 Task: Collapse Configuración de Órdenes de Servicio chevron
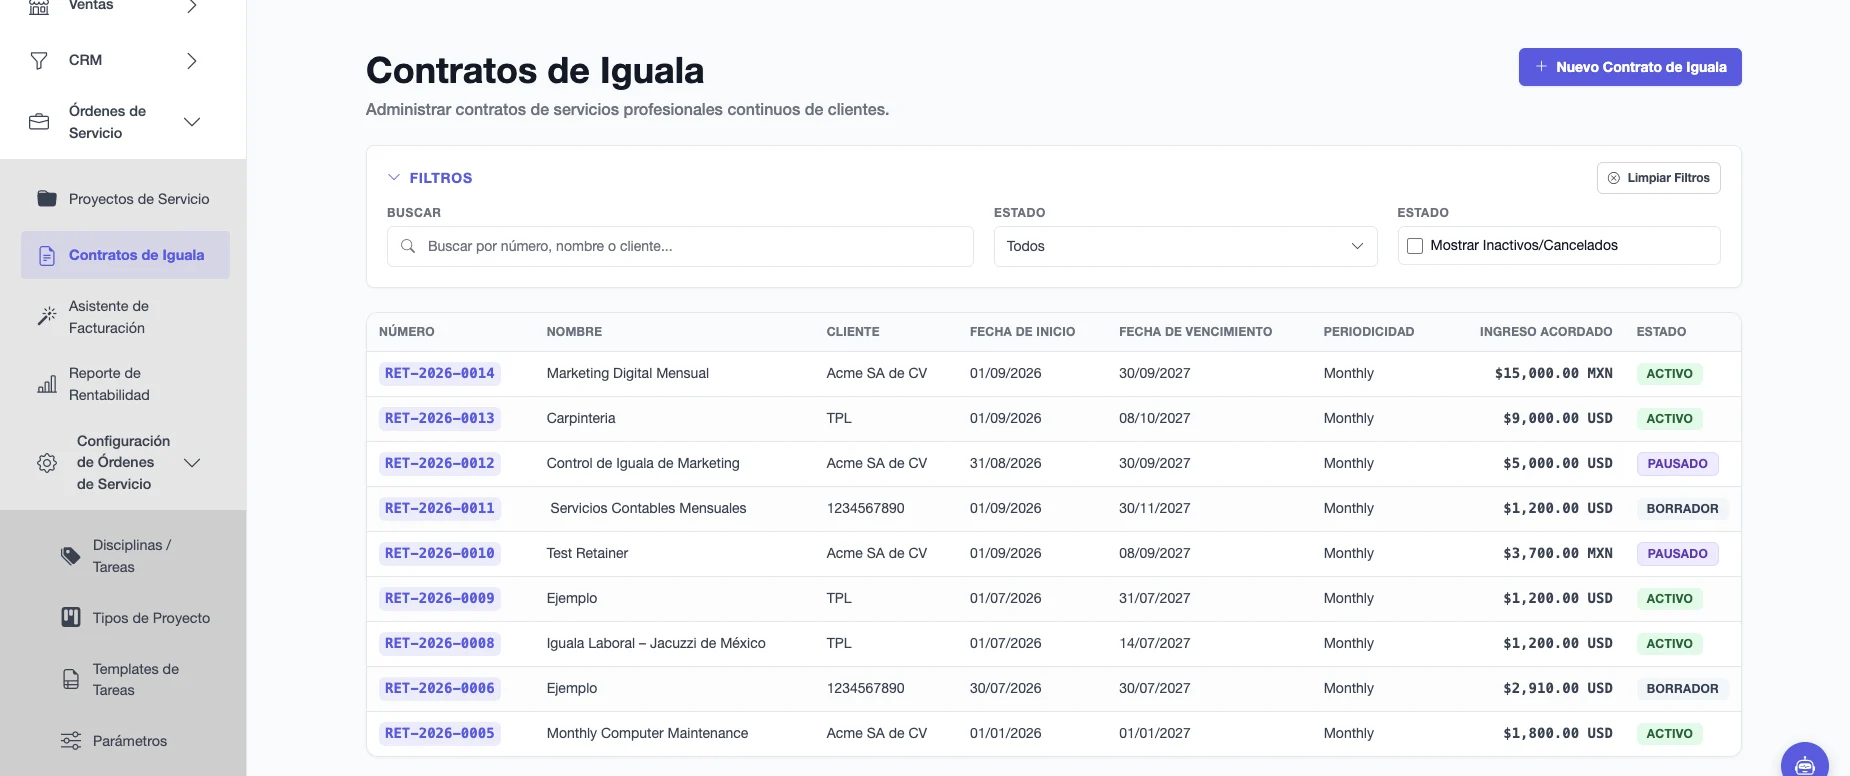192,463
